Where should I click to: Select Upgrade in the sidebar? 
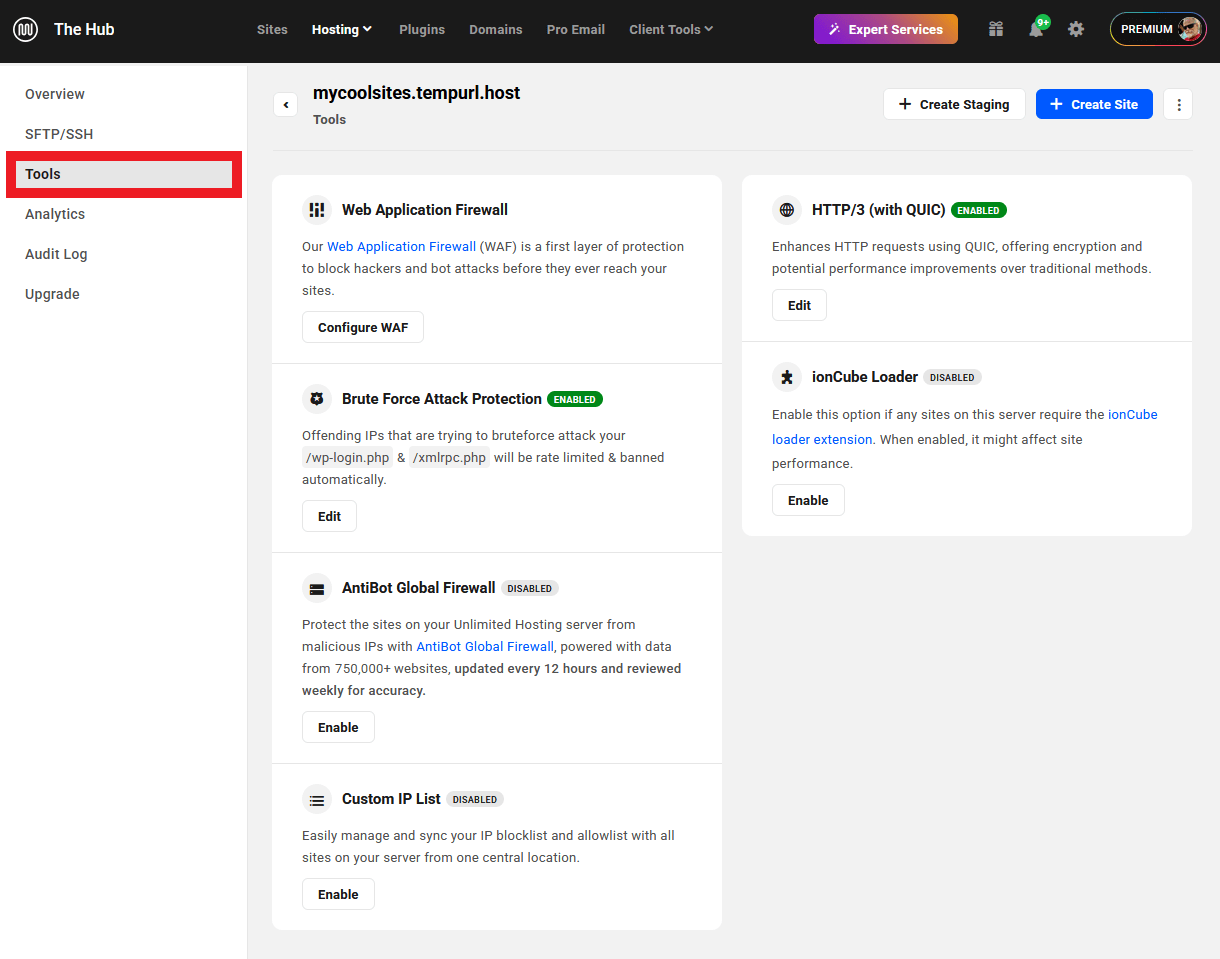pos(52,294)
